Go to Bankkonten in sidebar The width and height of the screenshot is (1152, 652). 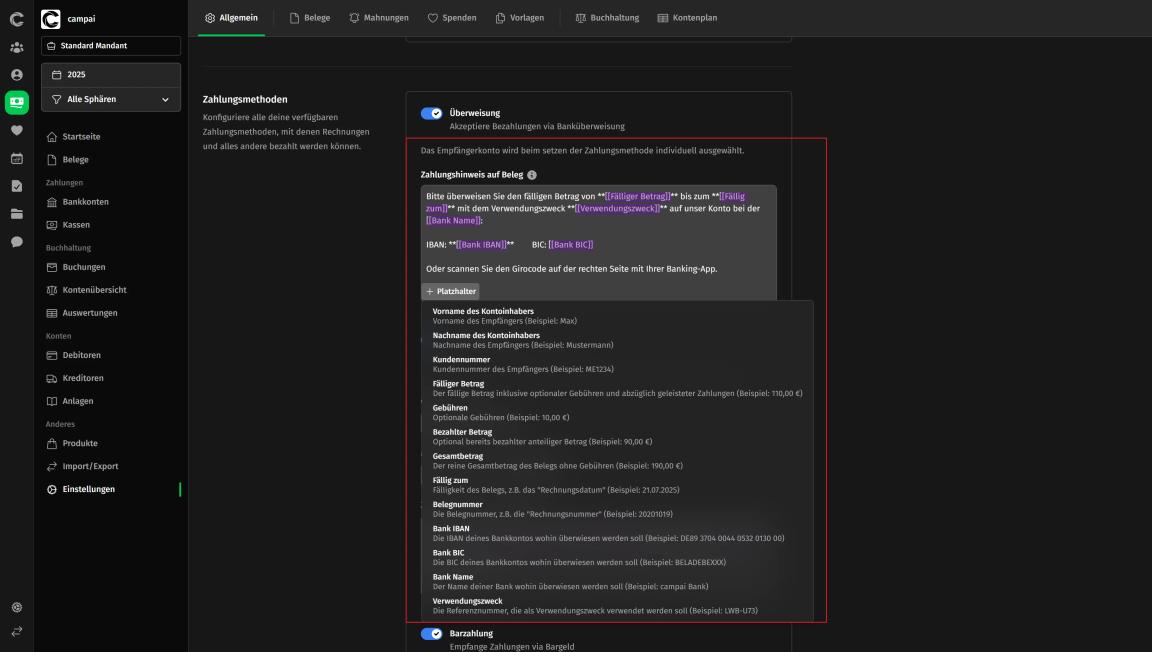pos(85,201)
